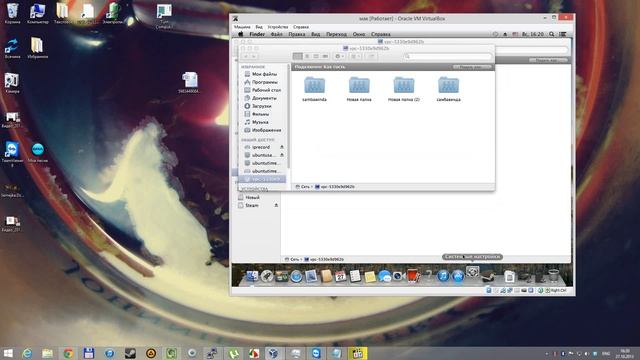Open the Finder arrange-by dropdown

tap(356, 56)
